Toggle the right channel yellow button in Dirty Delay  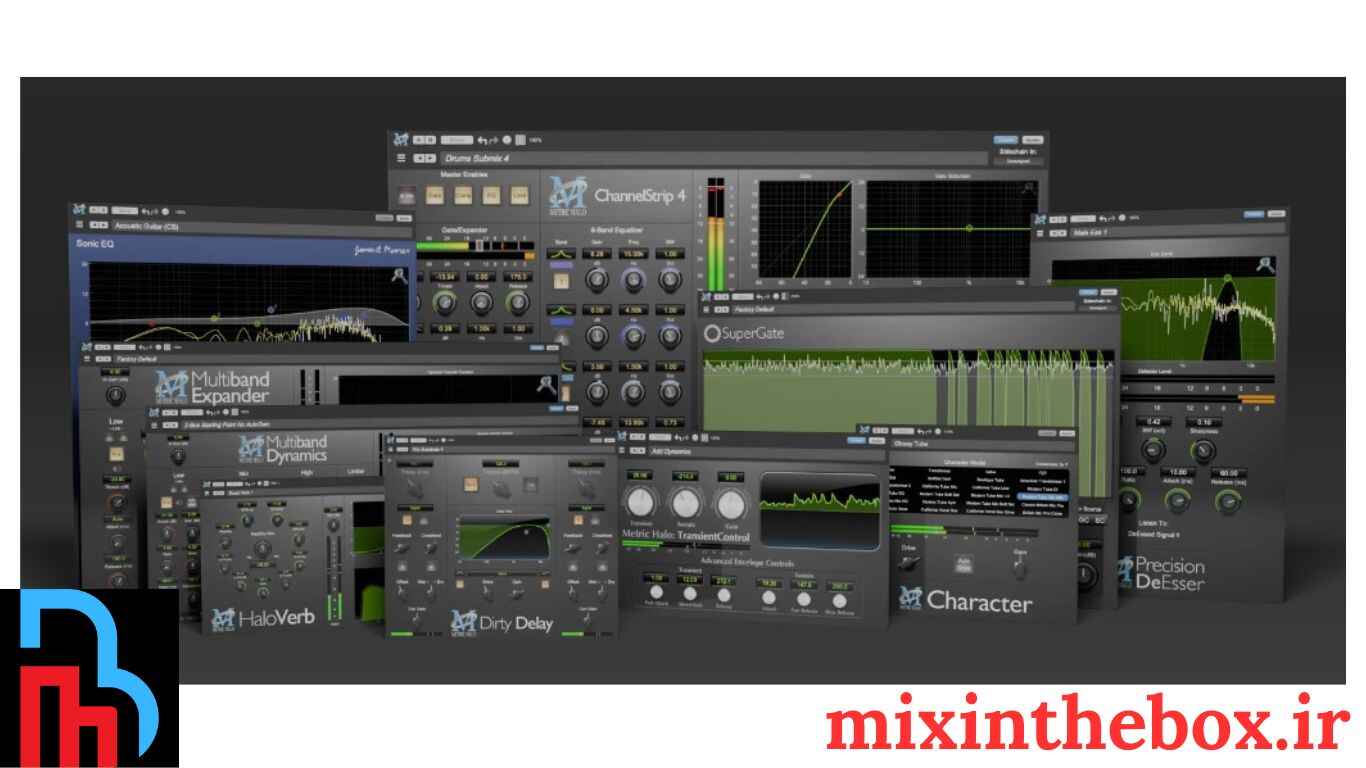pyautogui.click(x=579, y=521)
